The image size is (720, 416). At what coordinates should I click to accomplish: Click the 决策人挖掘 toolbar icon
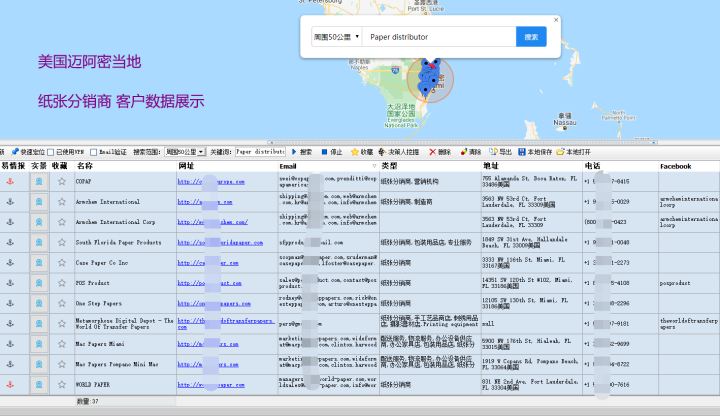pos(382,152)
